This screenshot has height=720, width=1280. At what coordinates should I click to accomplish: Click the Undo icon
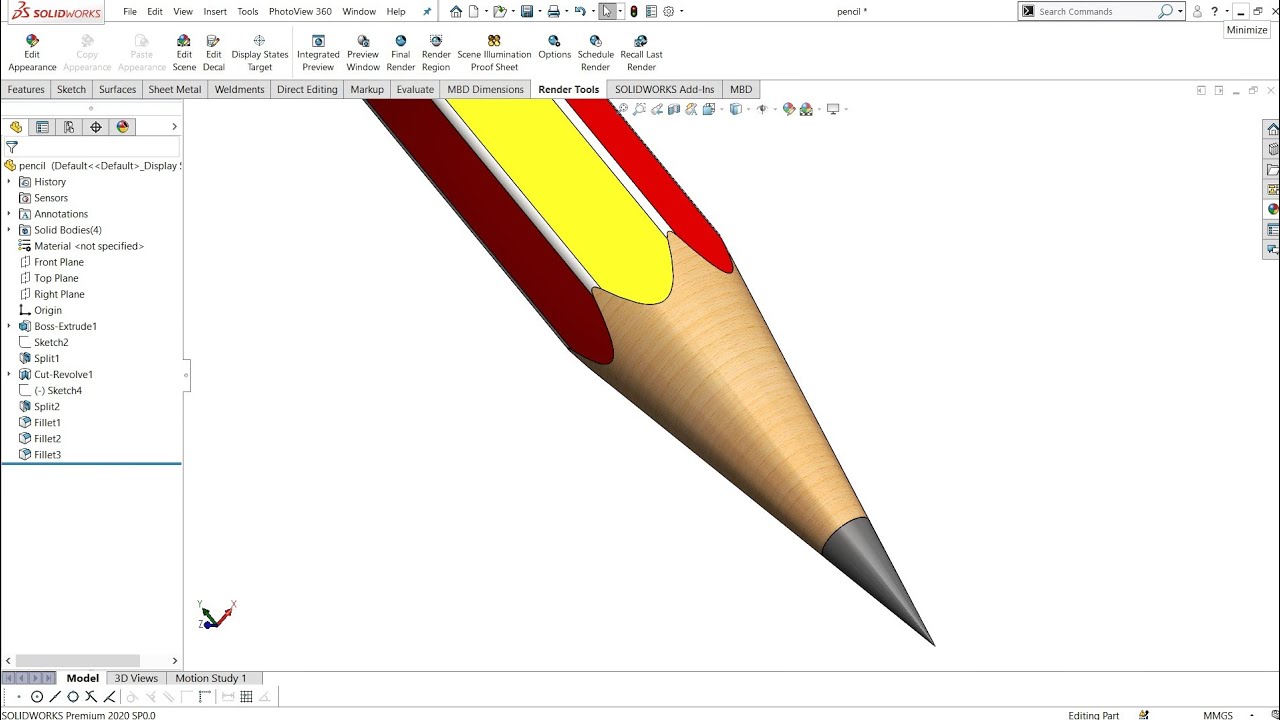point(579,12)
